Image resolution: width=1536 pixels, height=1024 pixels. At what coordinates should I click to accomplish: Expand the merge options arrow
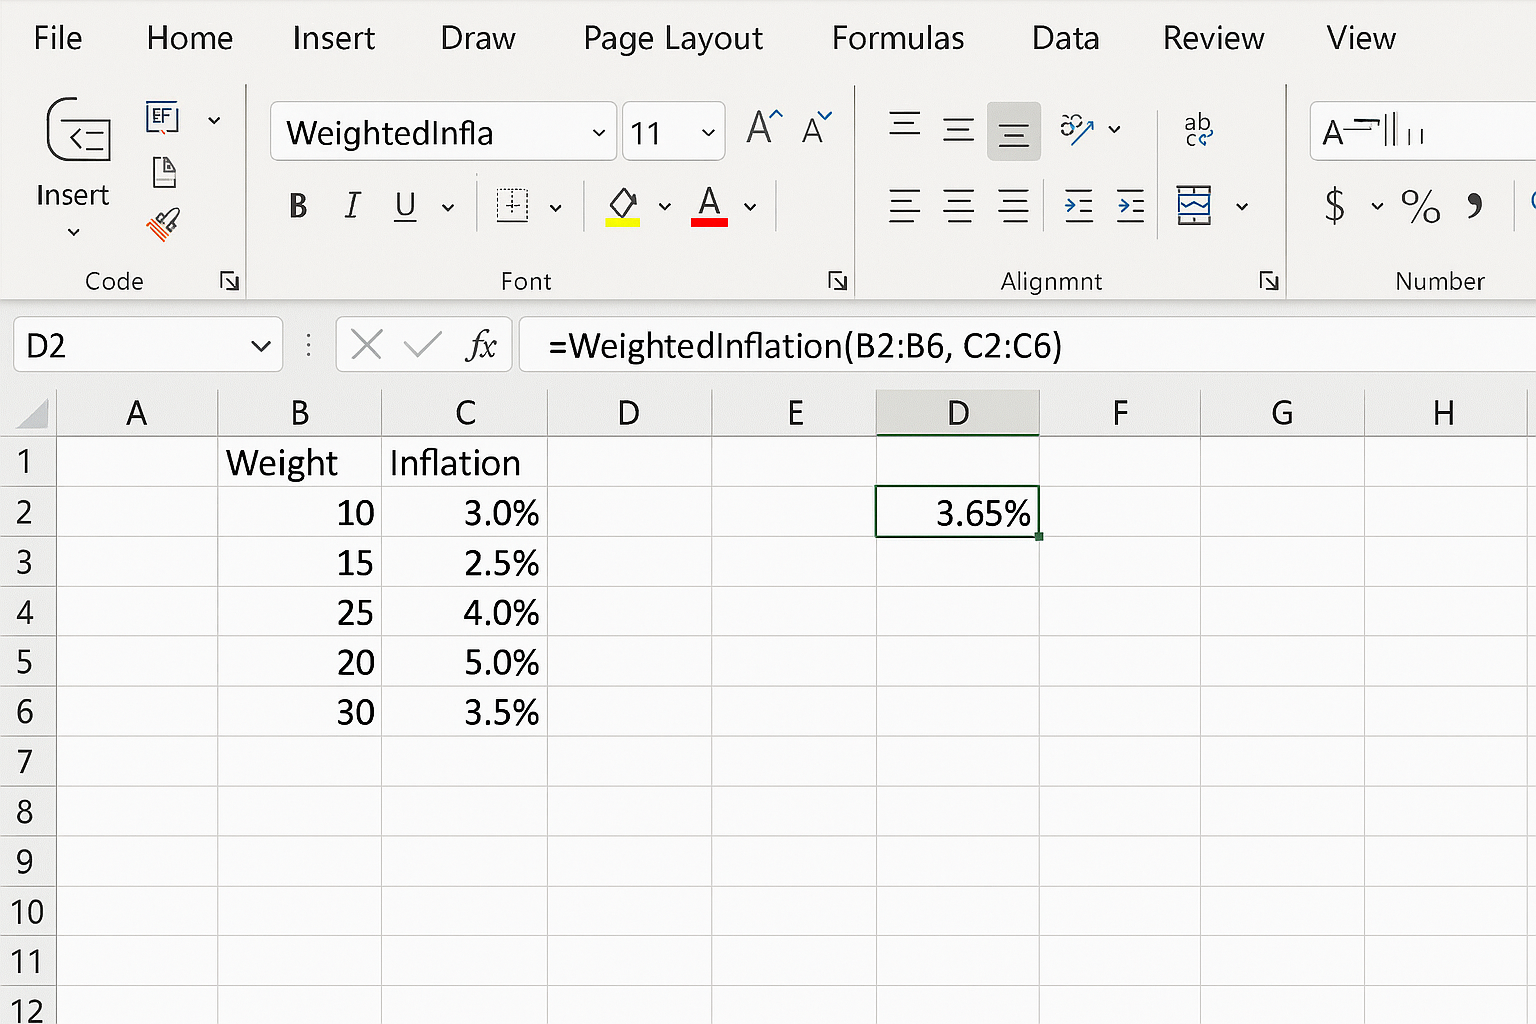point(1242,207)
